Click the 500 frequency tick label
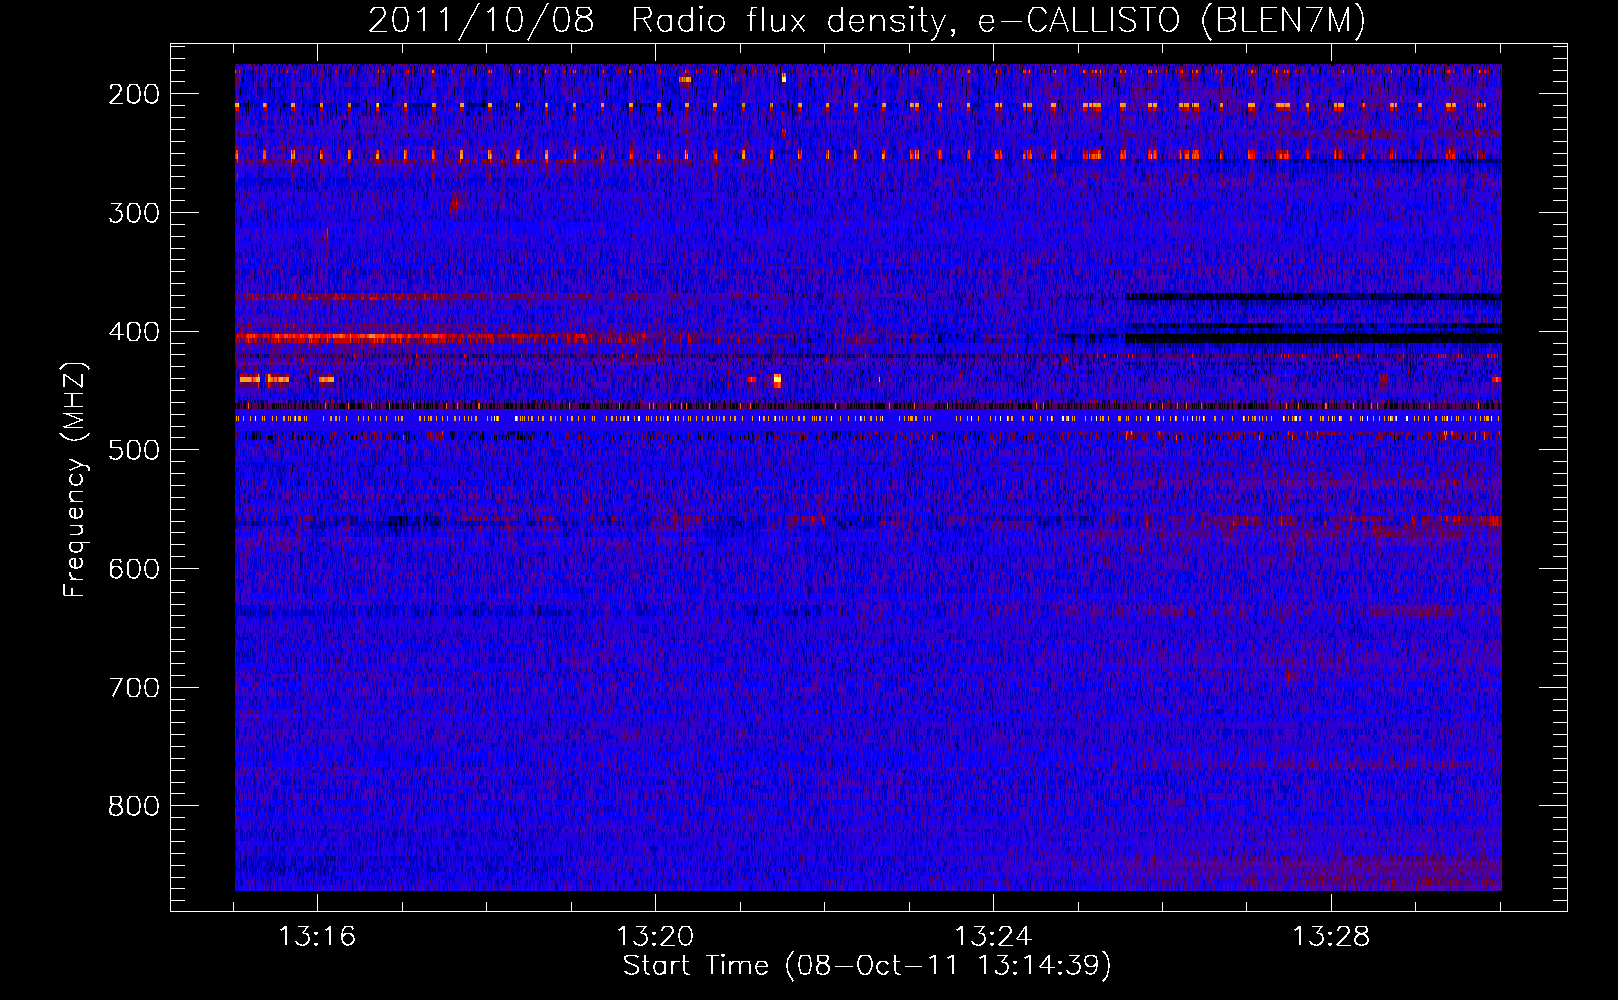Image resolution: width=1618 pixels, height=1000 pixels. [x=134, y=450]
